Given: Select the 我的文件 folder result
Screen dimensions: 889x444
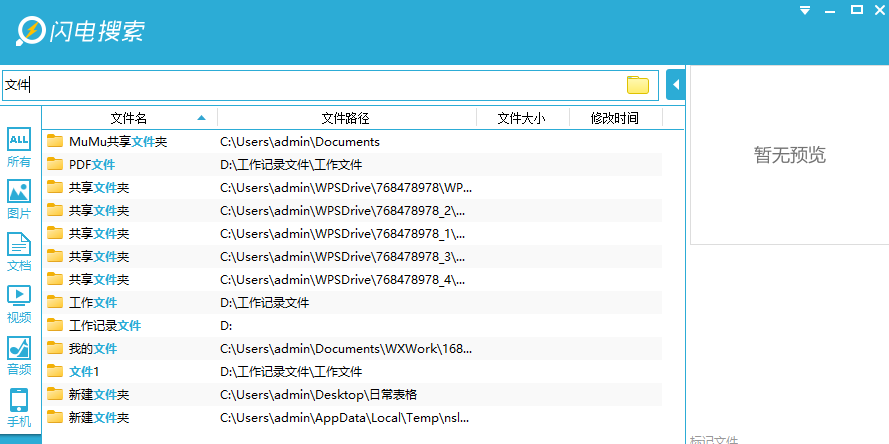Looking at the screenshot, I should click(x=352, y=348).
